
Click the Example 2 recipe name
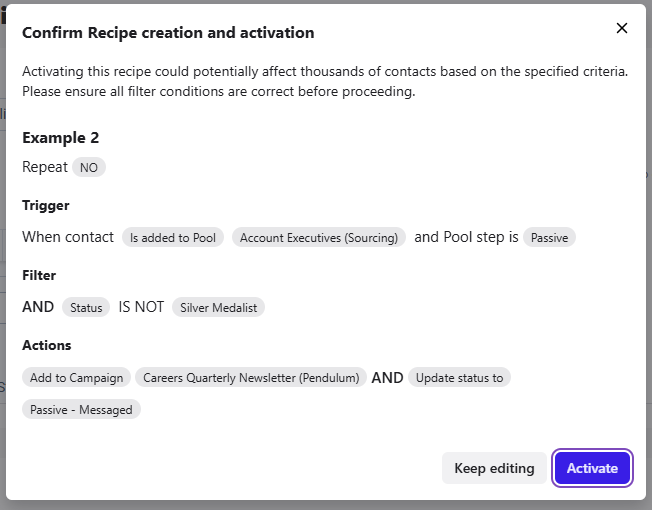[61, 138]
